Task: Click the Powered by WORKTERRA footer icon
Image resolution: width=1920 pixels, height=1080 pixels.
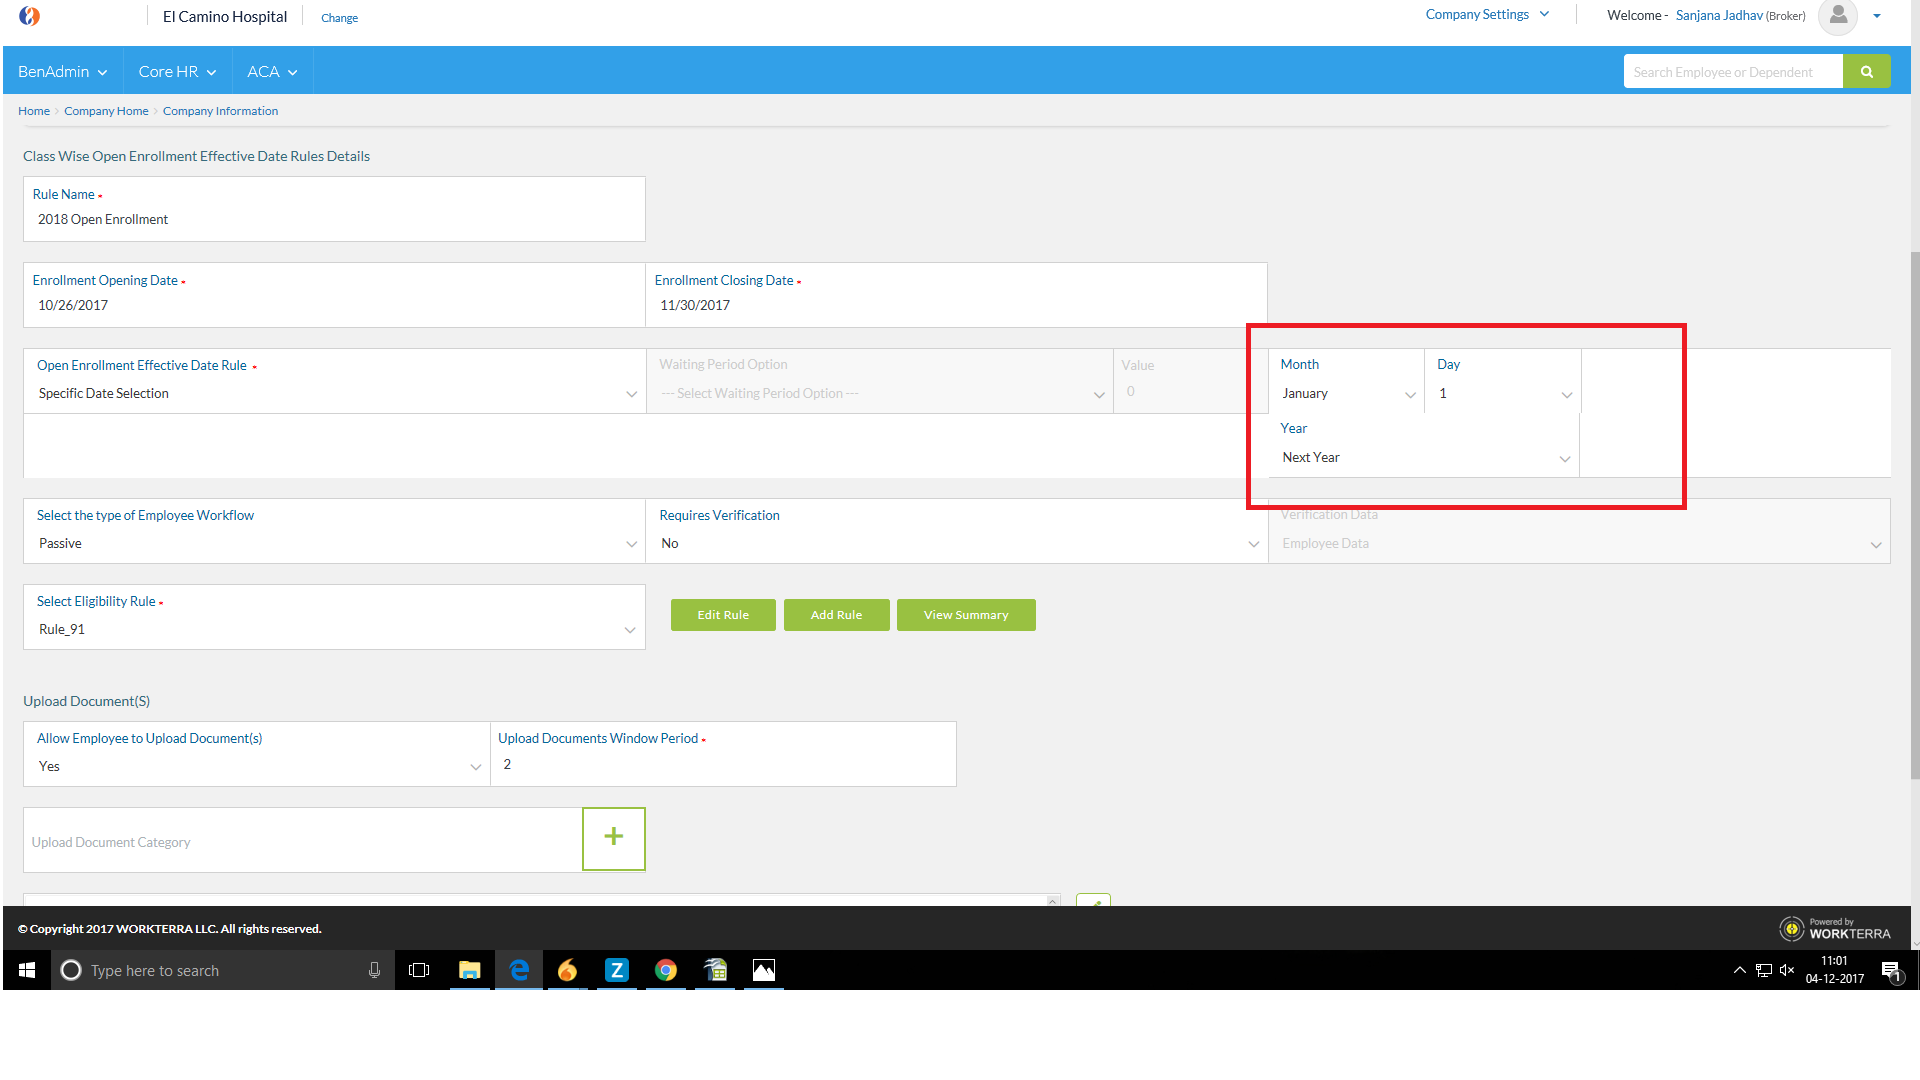Action: tap(1793, 929)
